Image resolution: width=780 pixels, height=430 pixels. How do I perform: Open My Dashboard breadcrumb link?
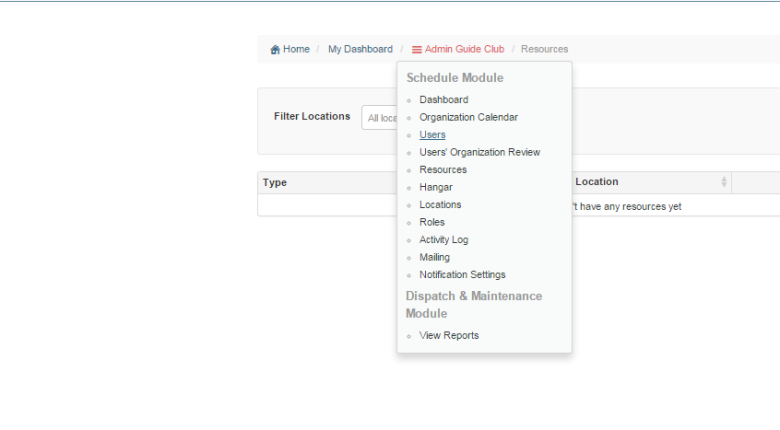click(360, 49)
